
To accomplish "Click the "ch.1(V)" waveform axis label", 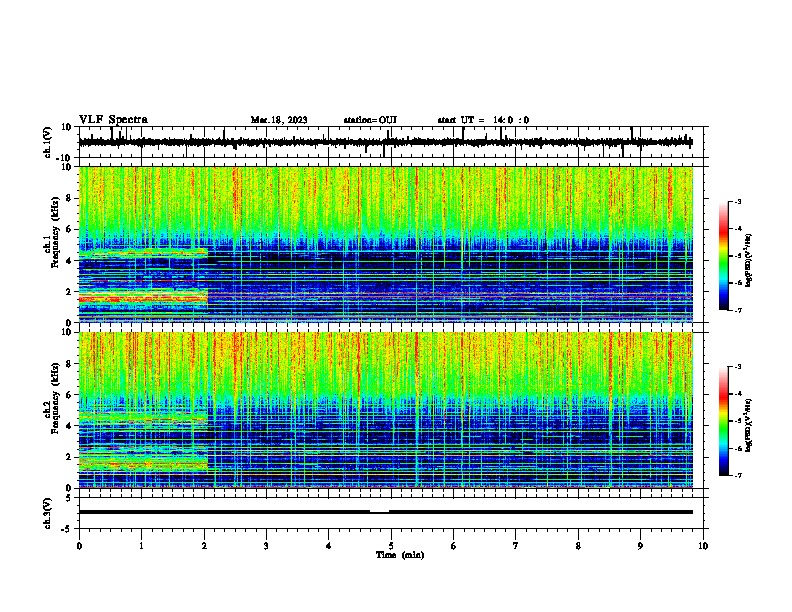I will tap(48, 142).
